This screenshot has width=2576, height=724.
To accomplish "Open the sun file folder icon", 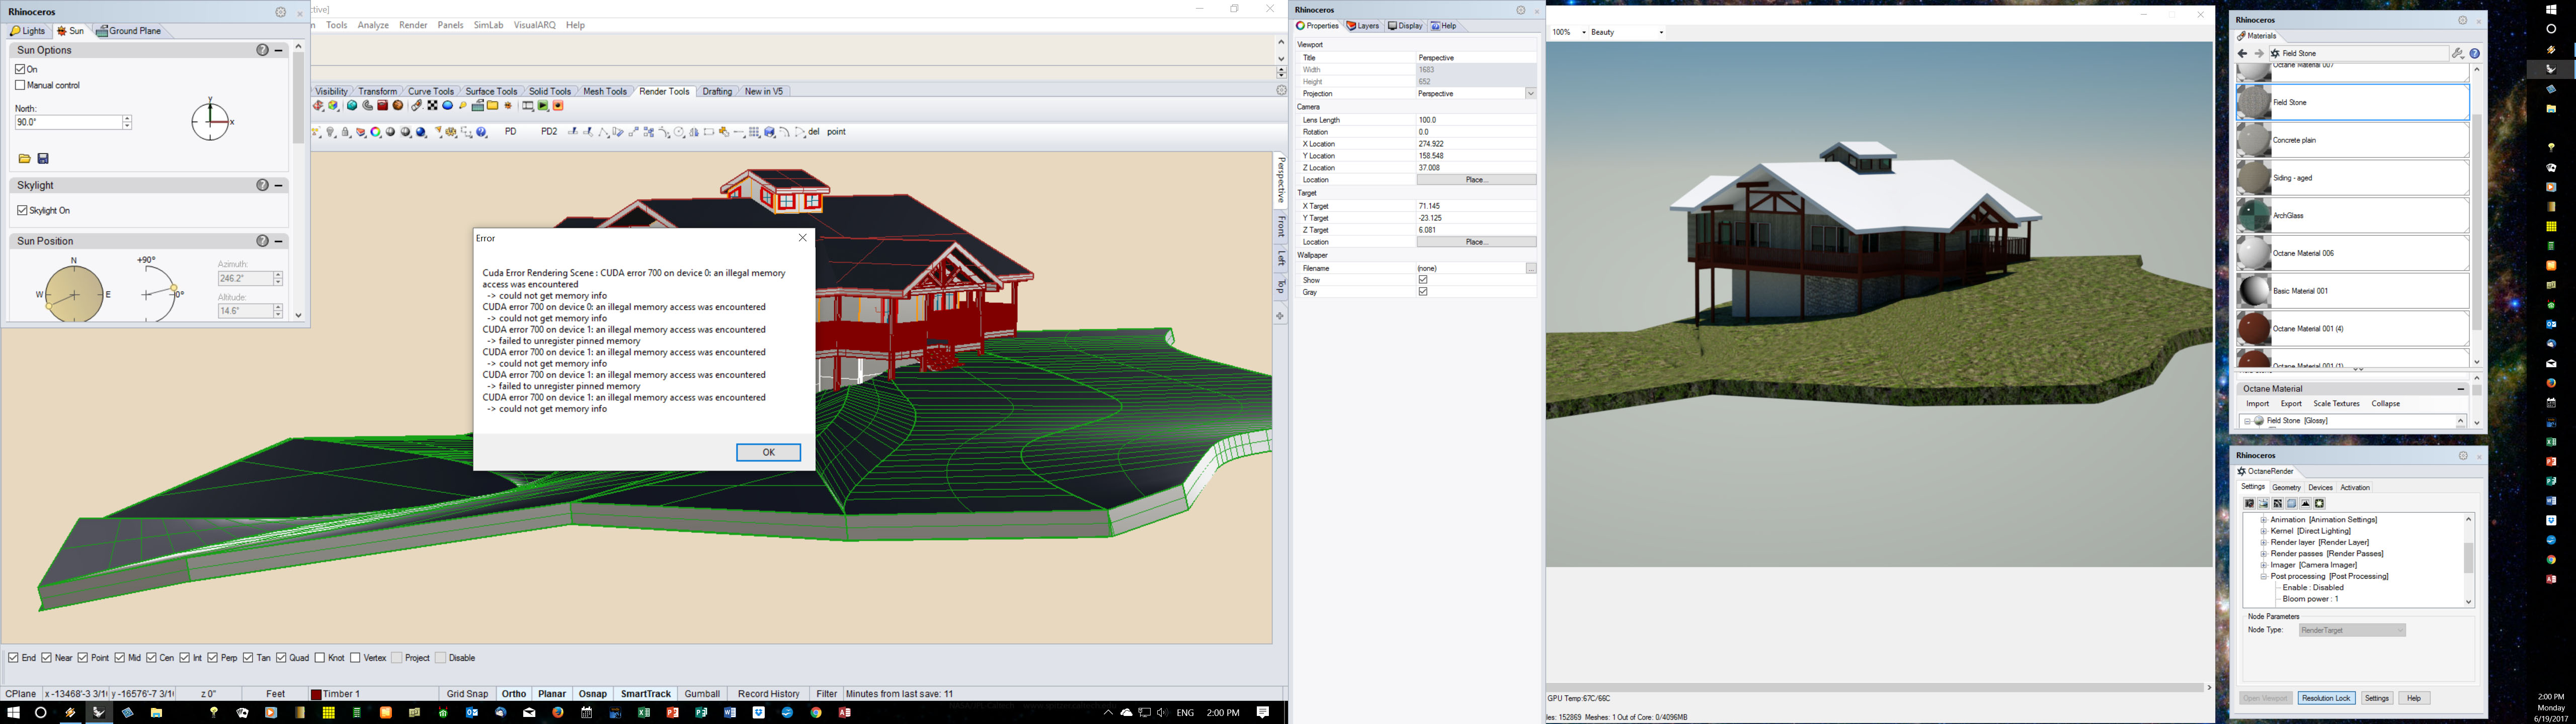I will [25, 158].
